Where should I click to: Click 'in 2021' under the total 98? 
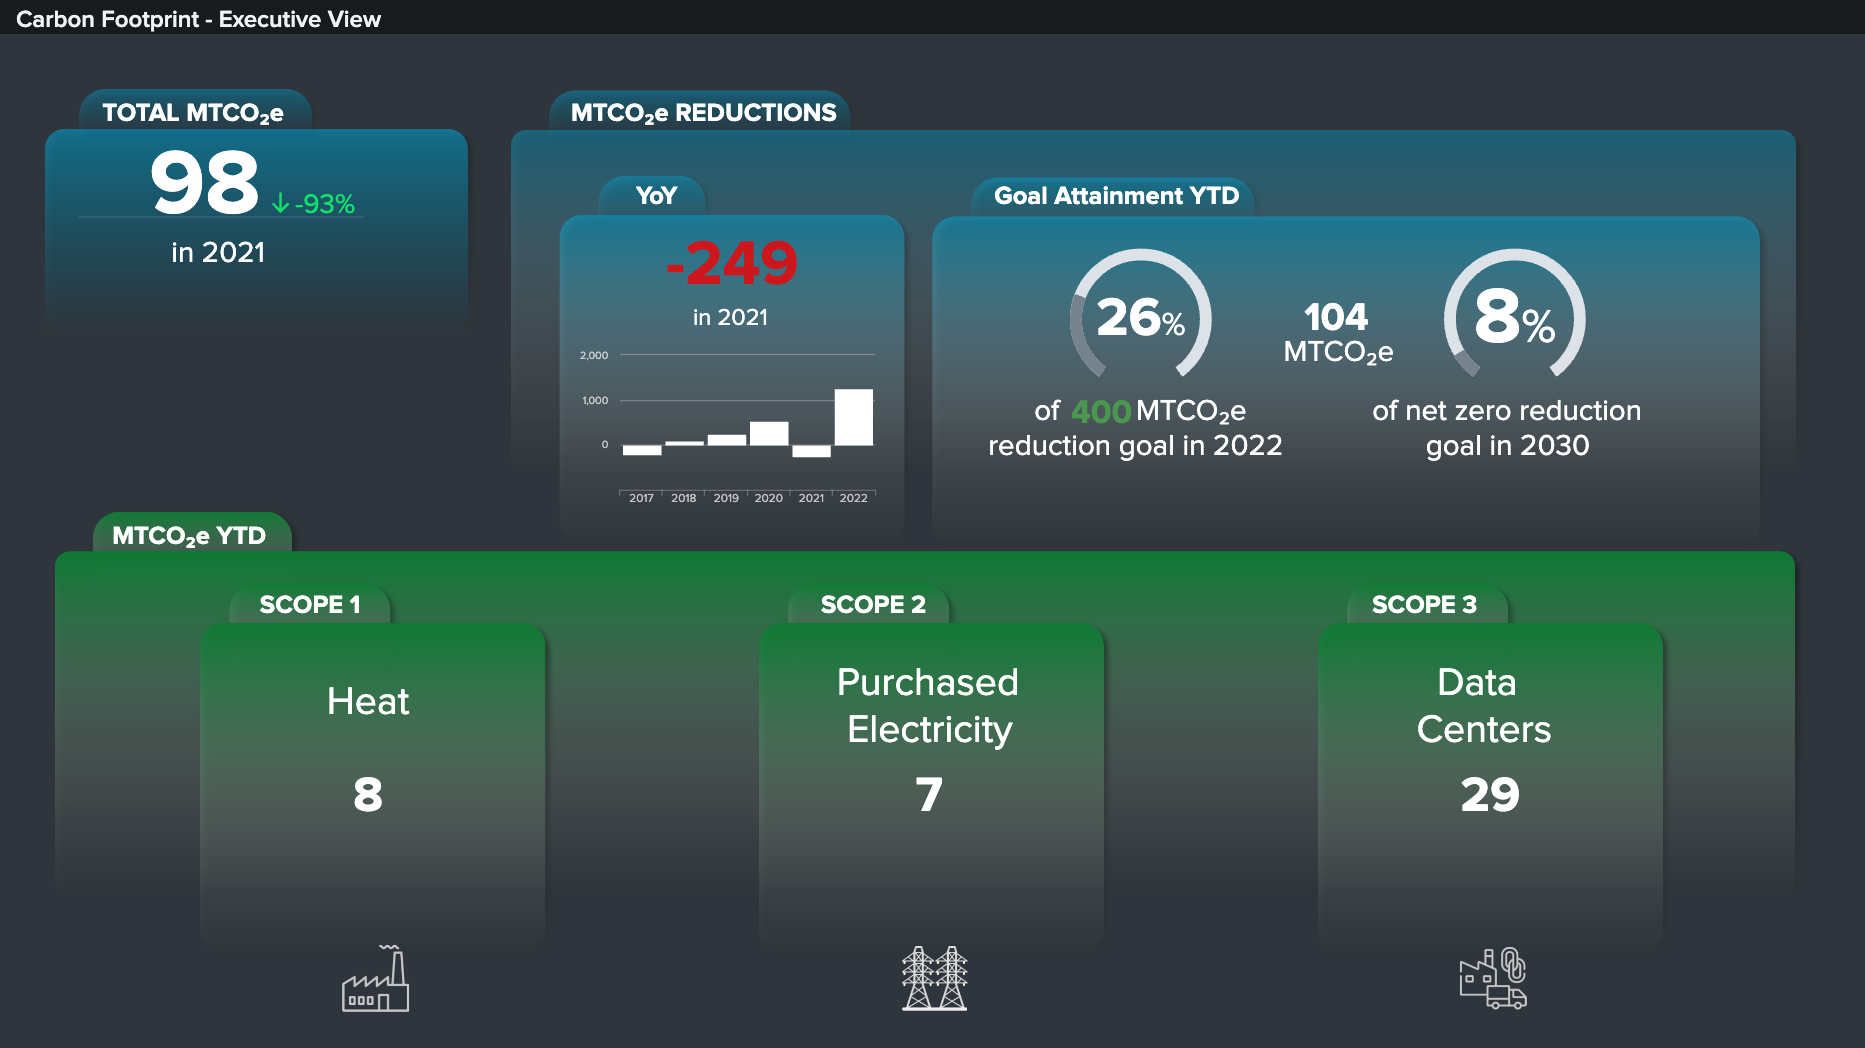[x=218, y=252]
